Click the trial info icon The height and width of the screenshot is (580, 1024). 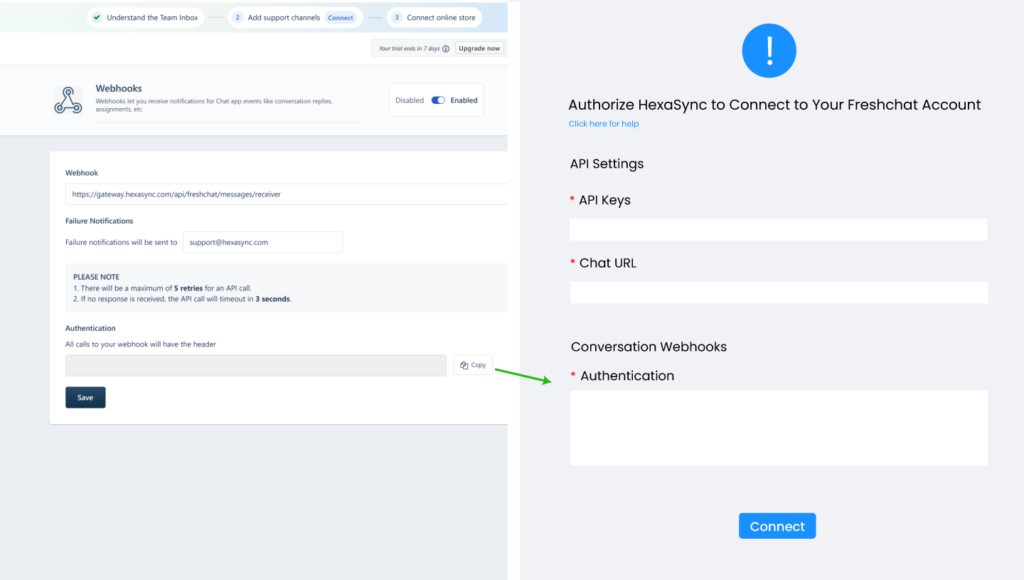[x=446, y=48]
